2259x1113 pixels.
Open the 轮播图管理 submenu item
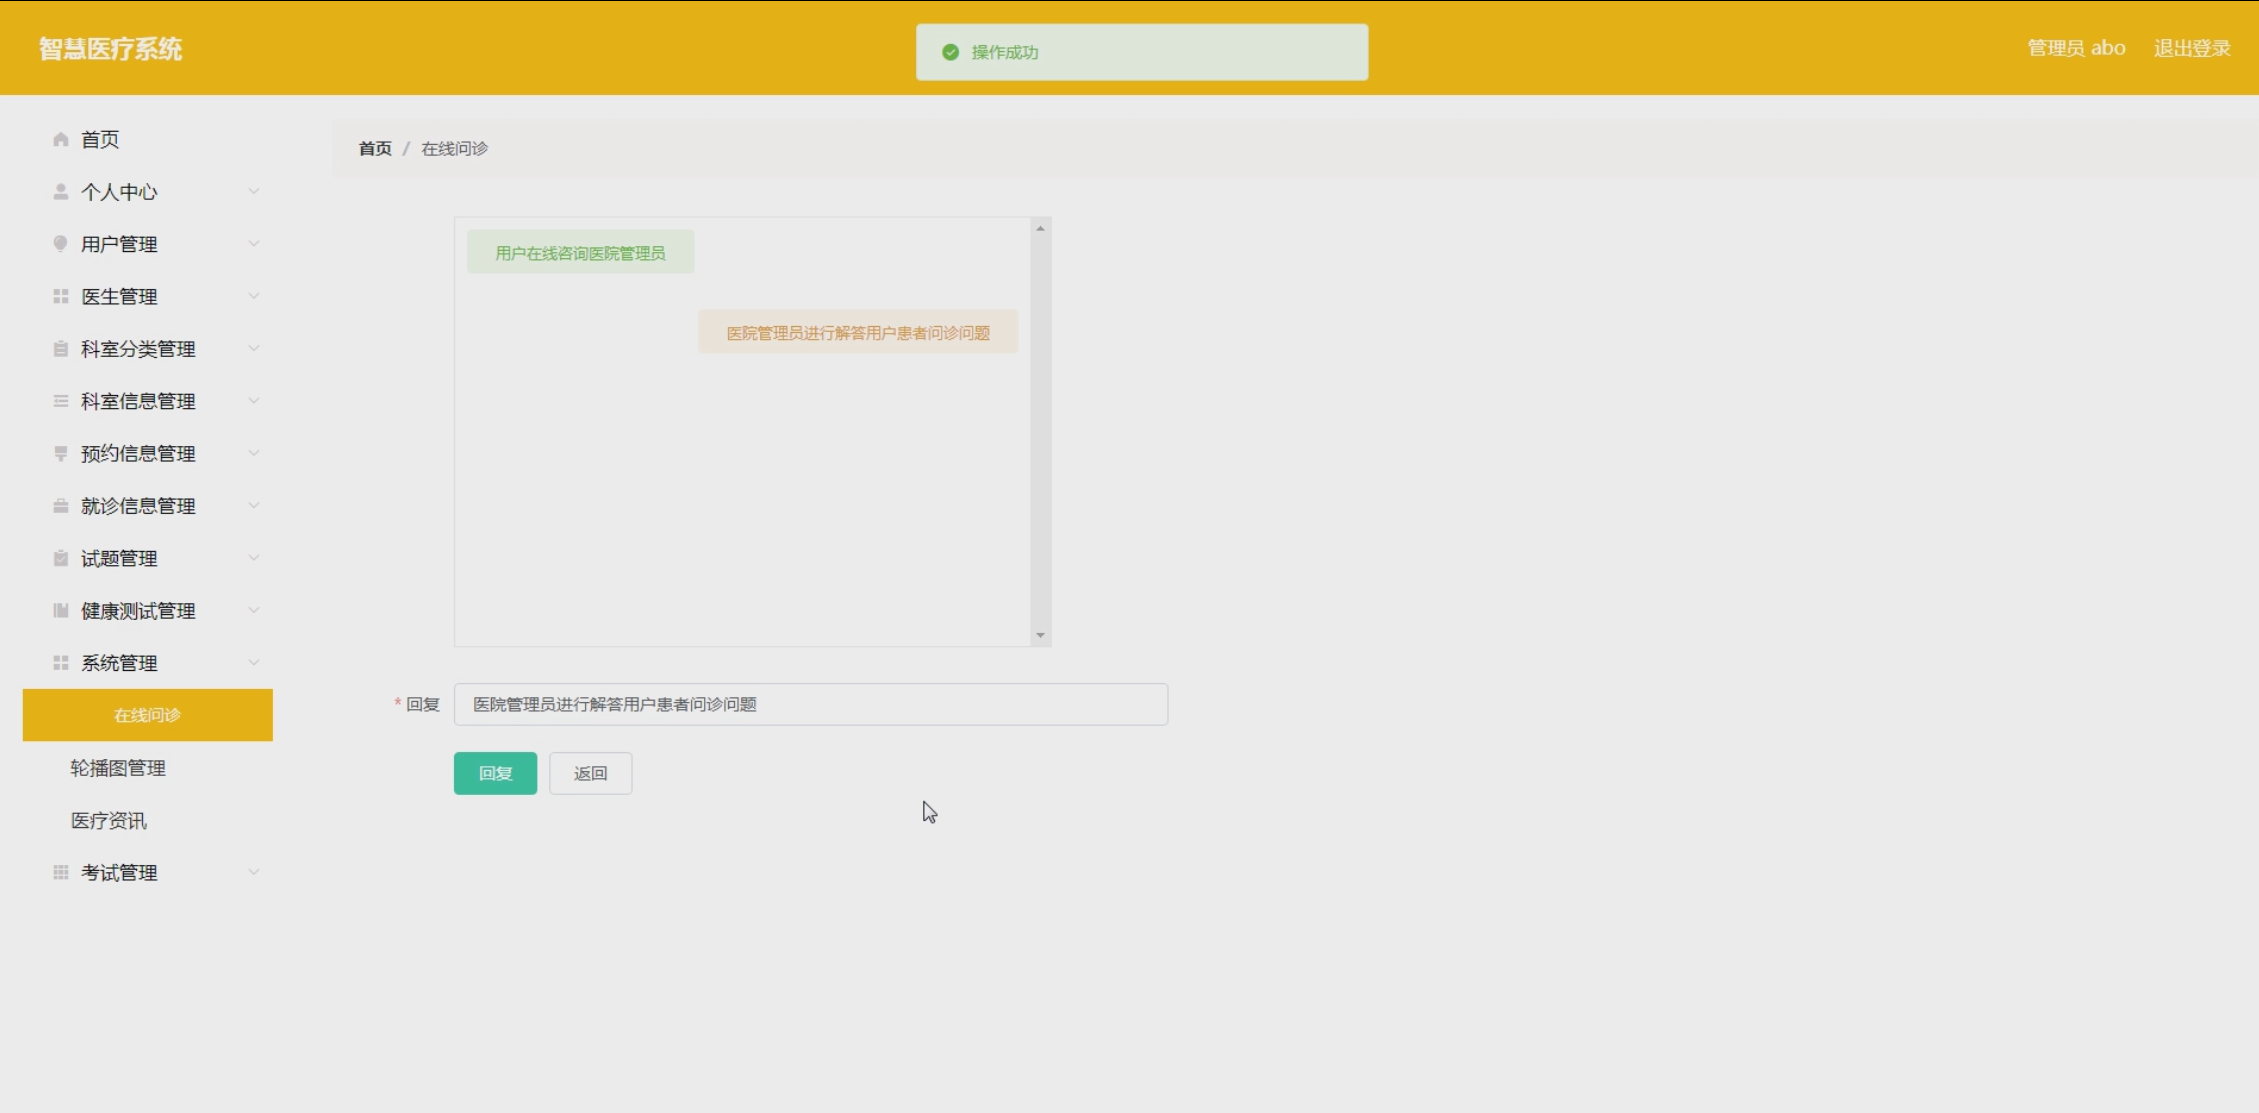tap(118, 768)
